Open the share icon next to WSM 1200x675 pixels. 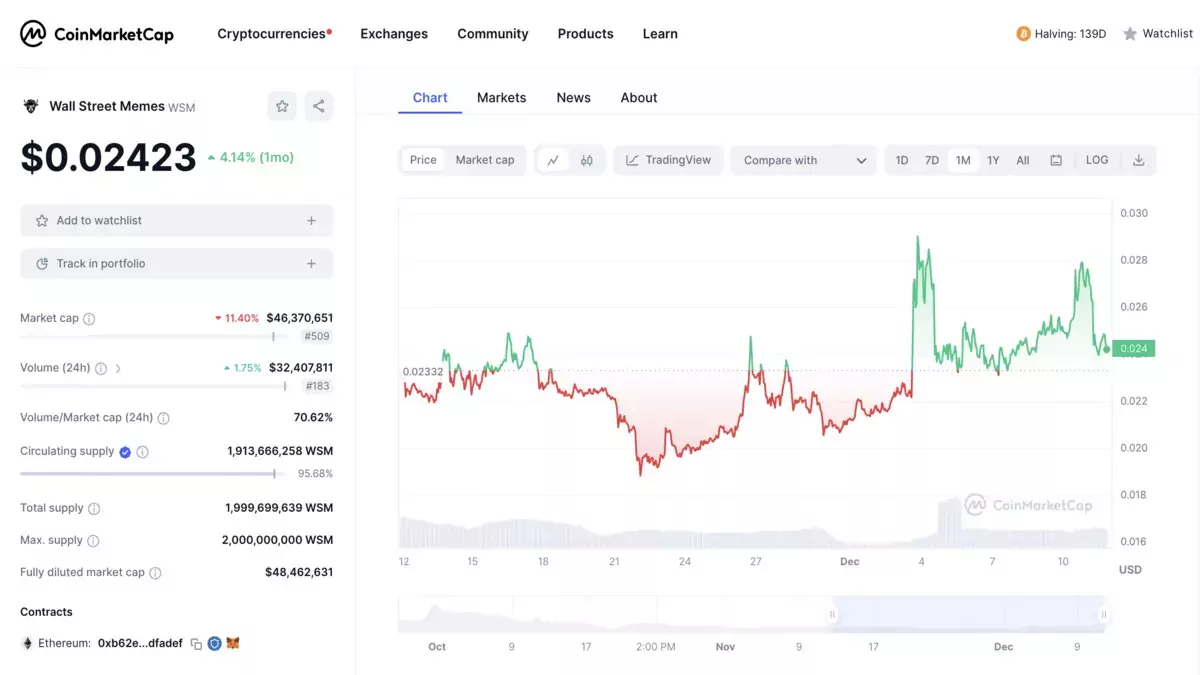(x=319, y=106)
